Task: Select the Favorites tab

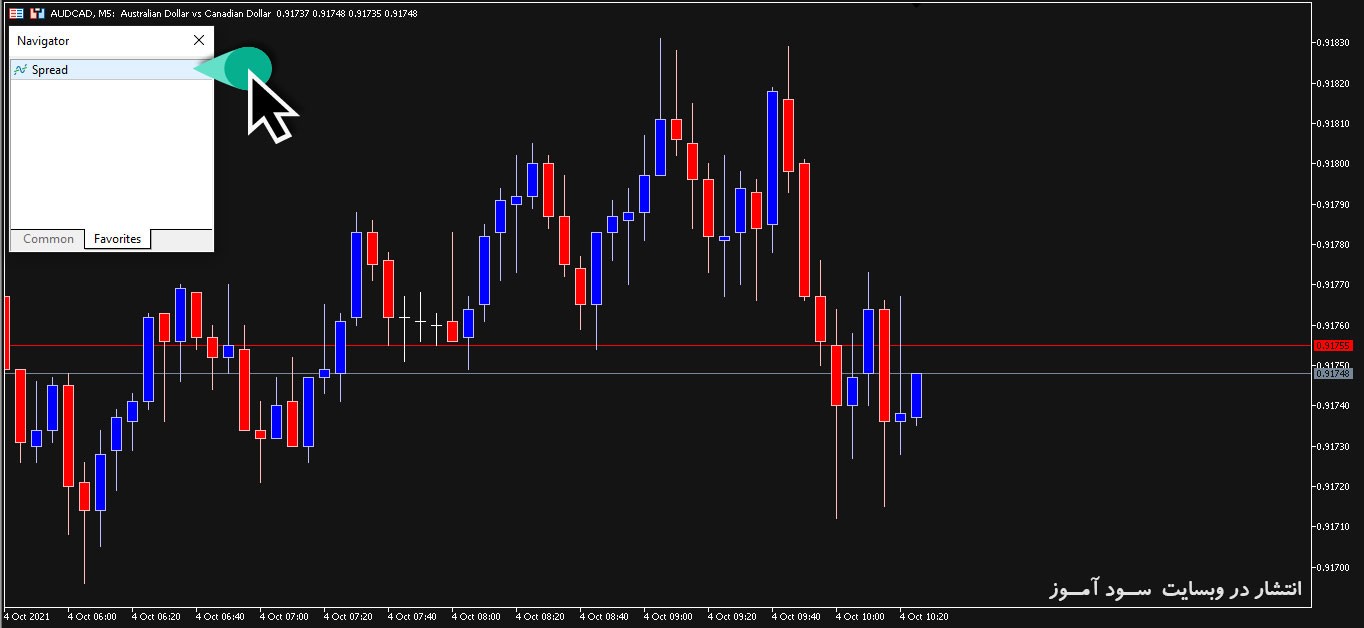Action: pyautogui.click(x=117, y=239)
